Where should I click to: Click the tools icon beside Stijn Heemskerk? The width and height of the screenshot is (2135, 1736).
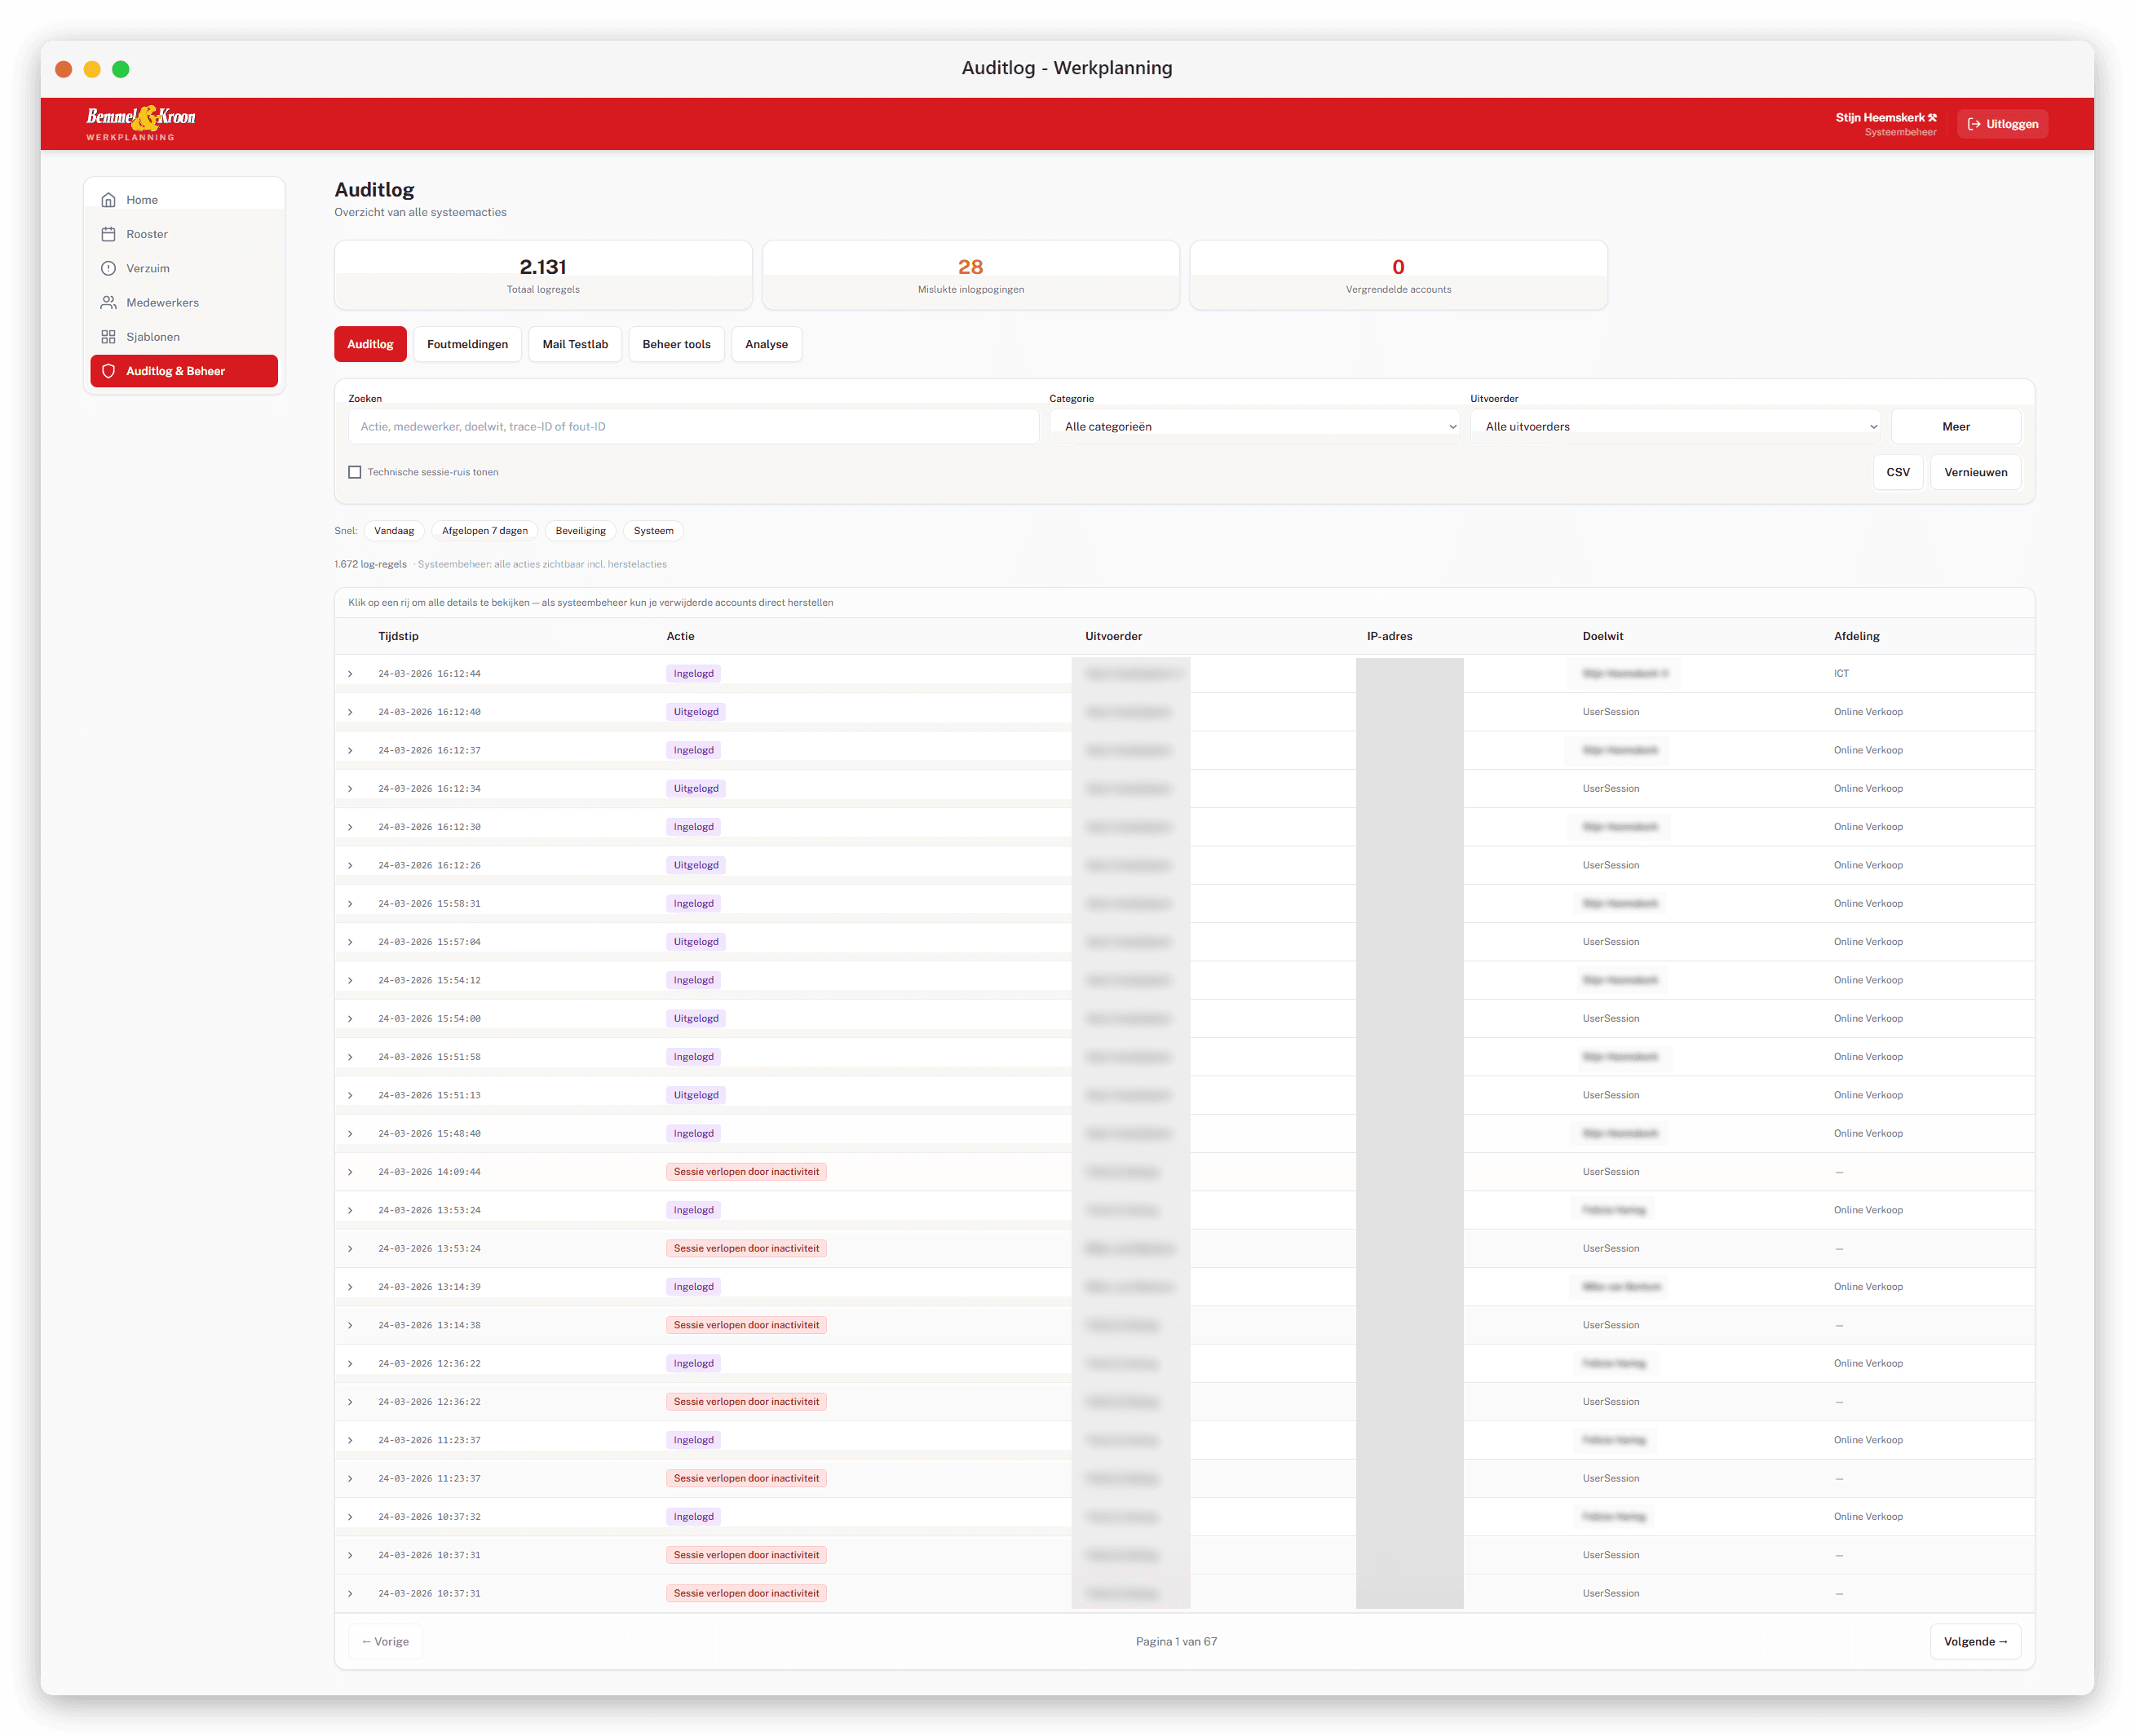coord(1932,117)
